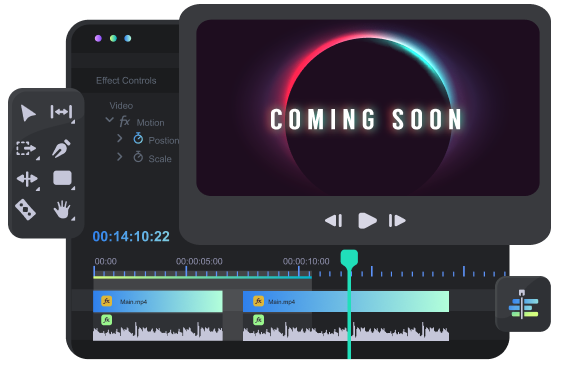Select the Hand tool
Screen dimensions: 576x379
point(62,210)
